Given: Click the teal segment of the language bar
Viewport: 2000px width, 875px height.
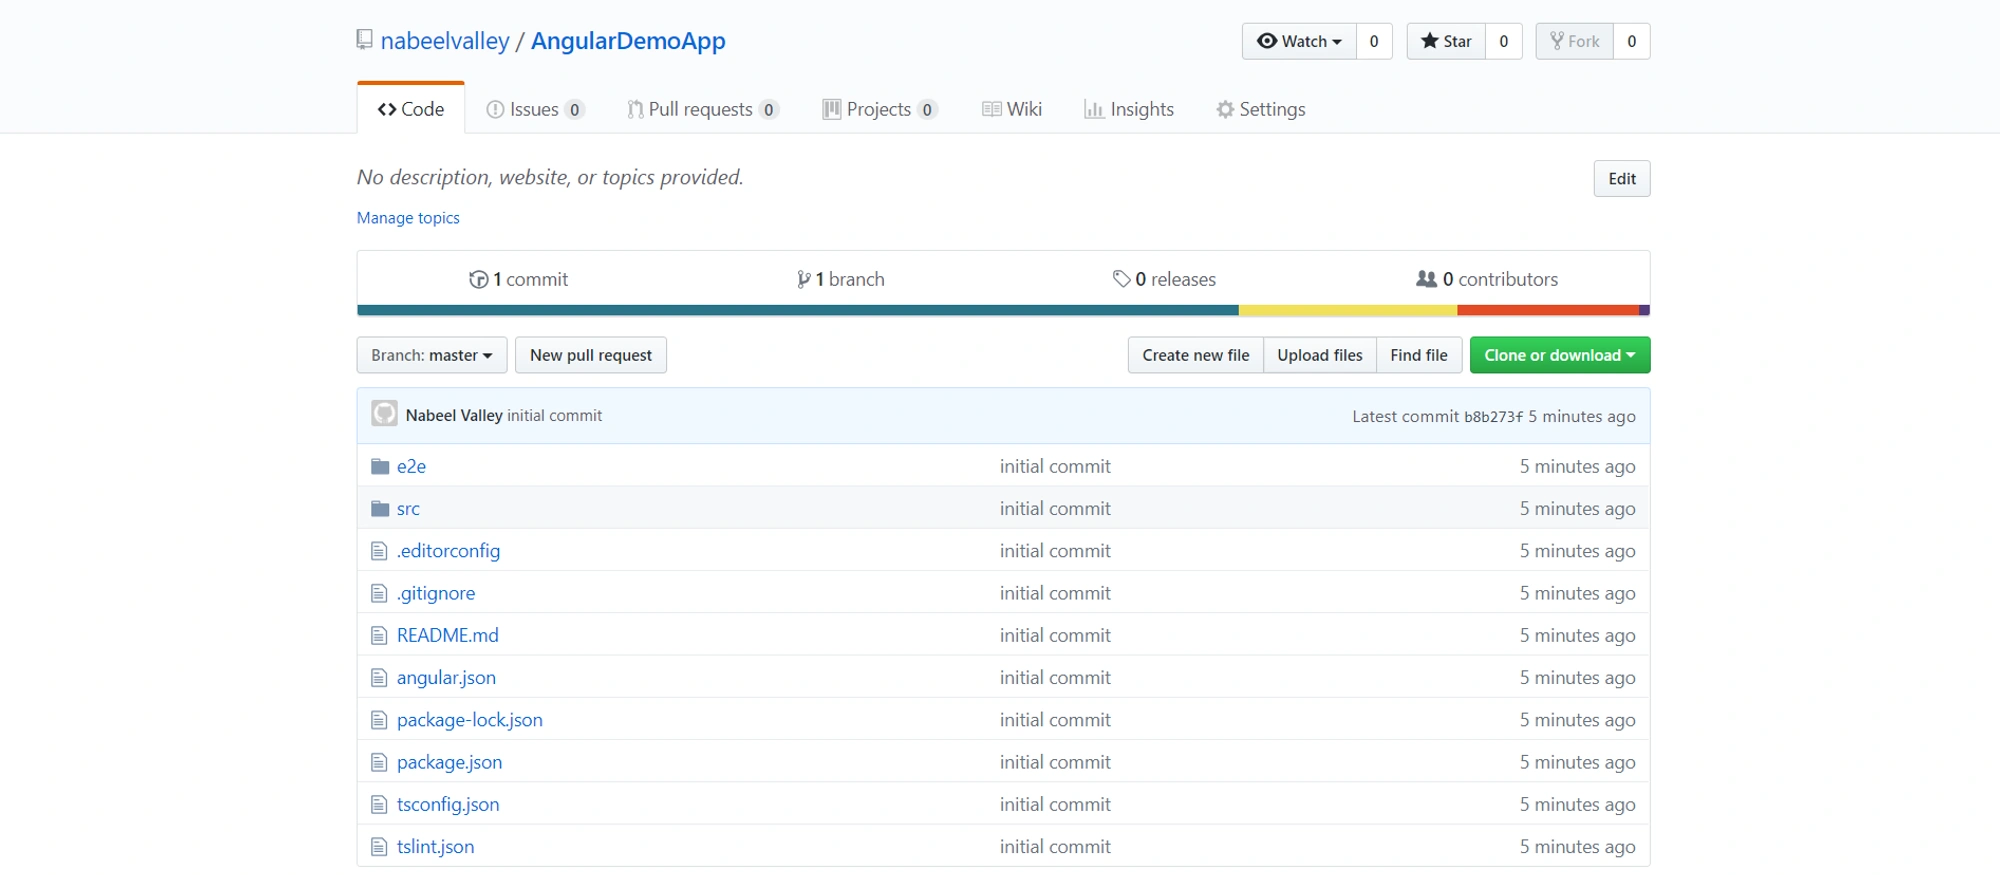Looking at the screenshot, I should pos(798,311).
